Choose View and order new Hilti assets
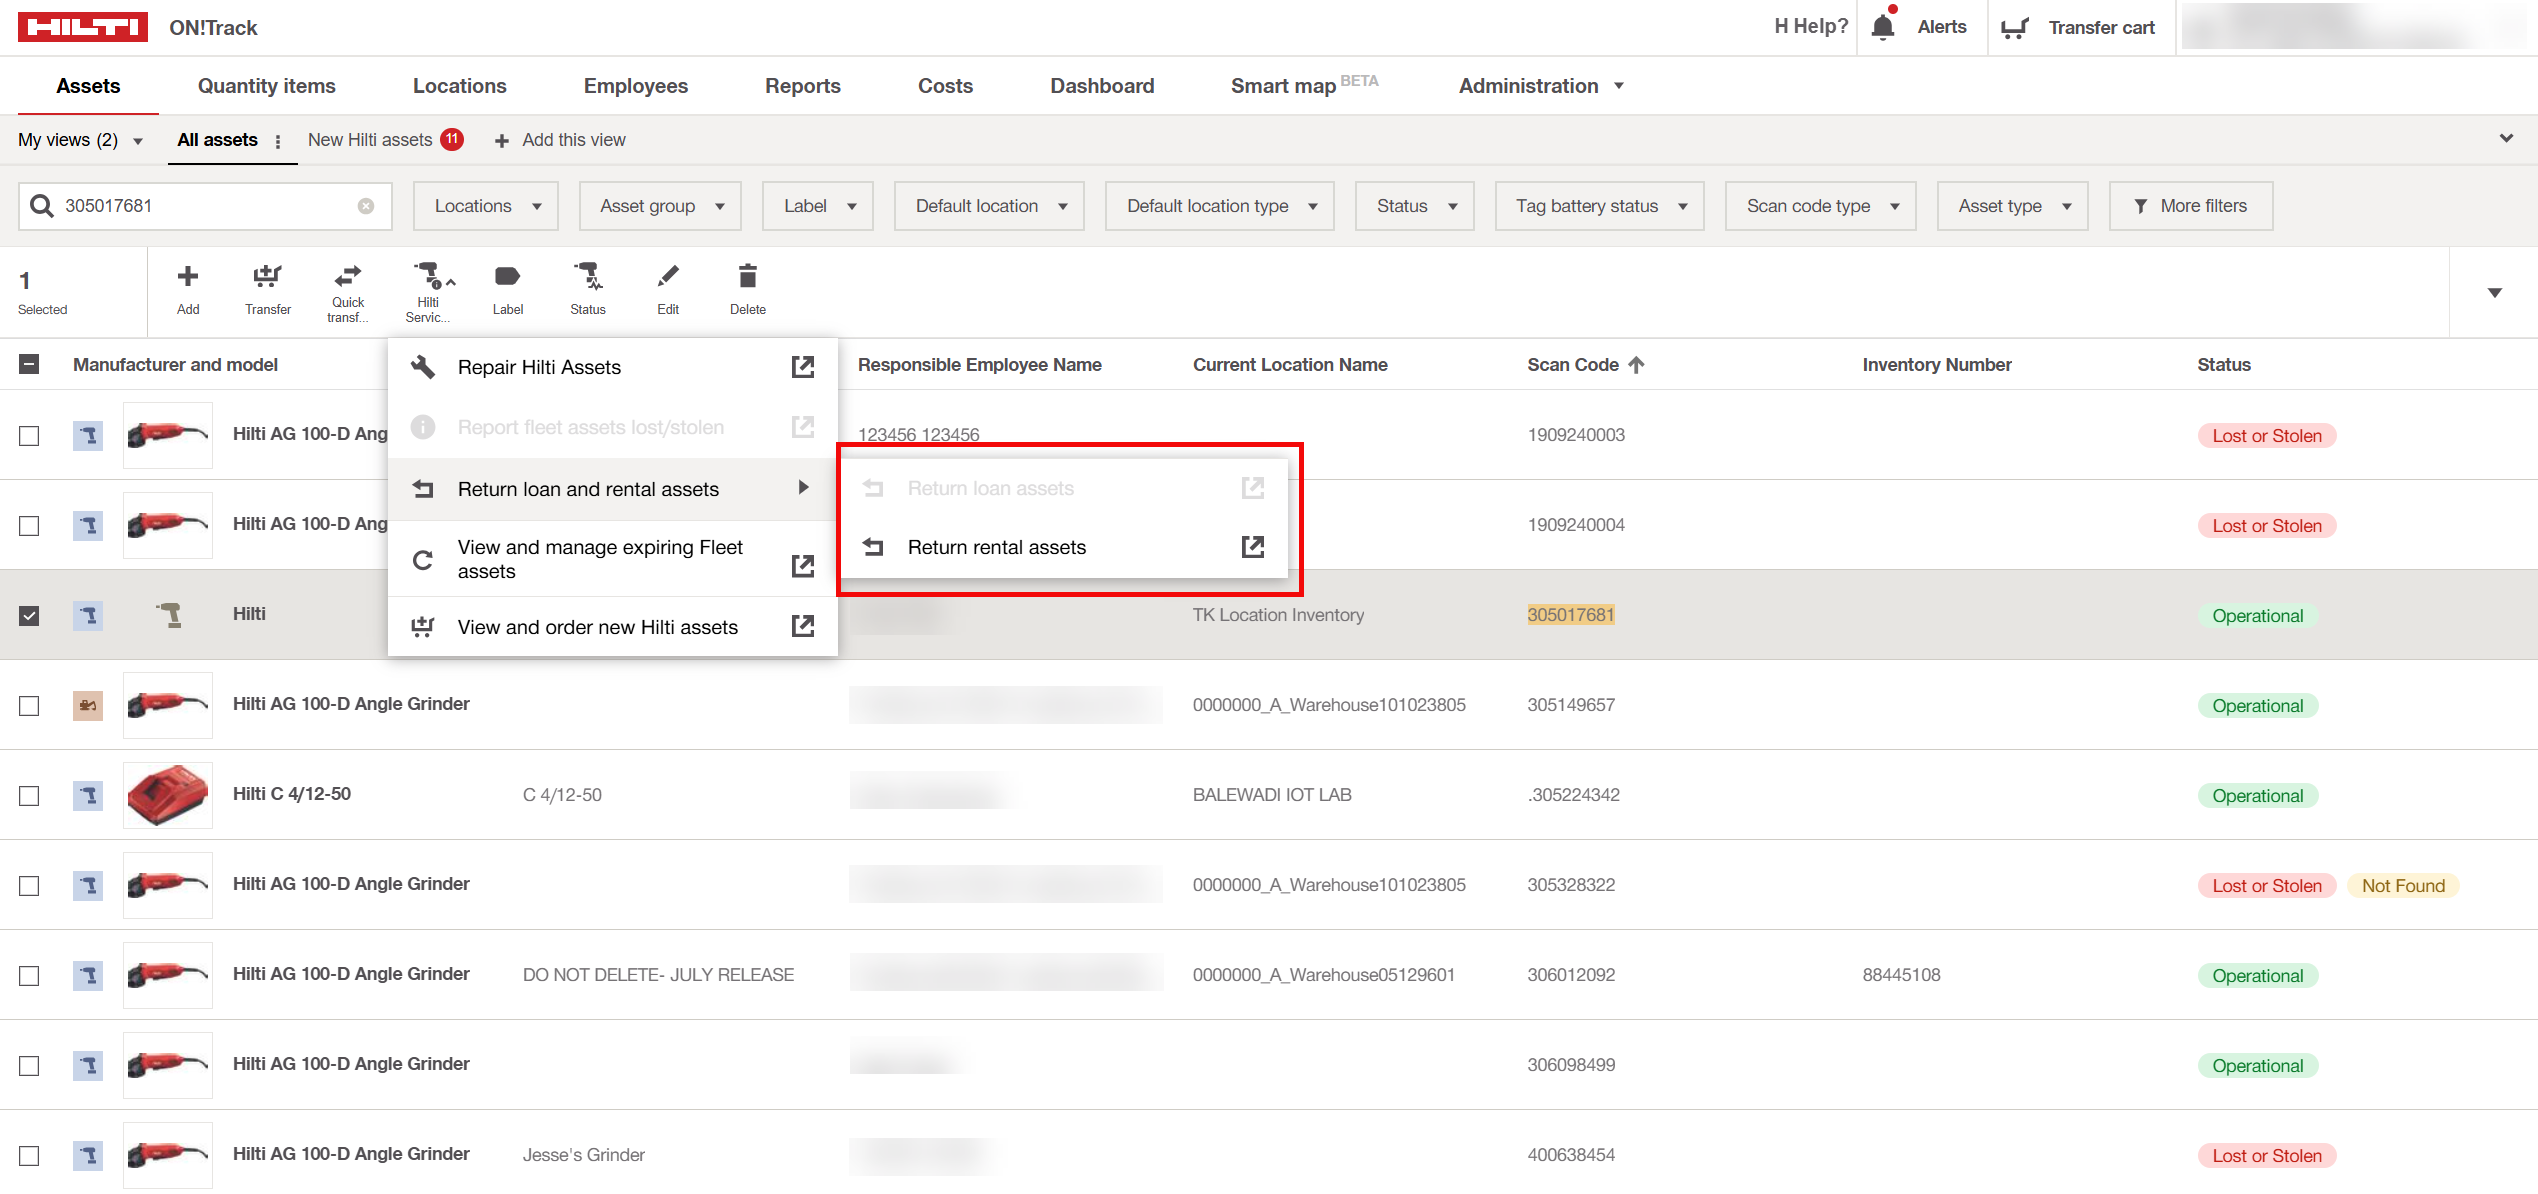This screenshot has width=2538, height=1194. tap(612, 627)
